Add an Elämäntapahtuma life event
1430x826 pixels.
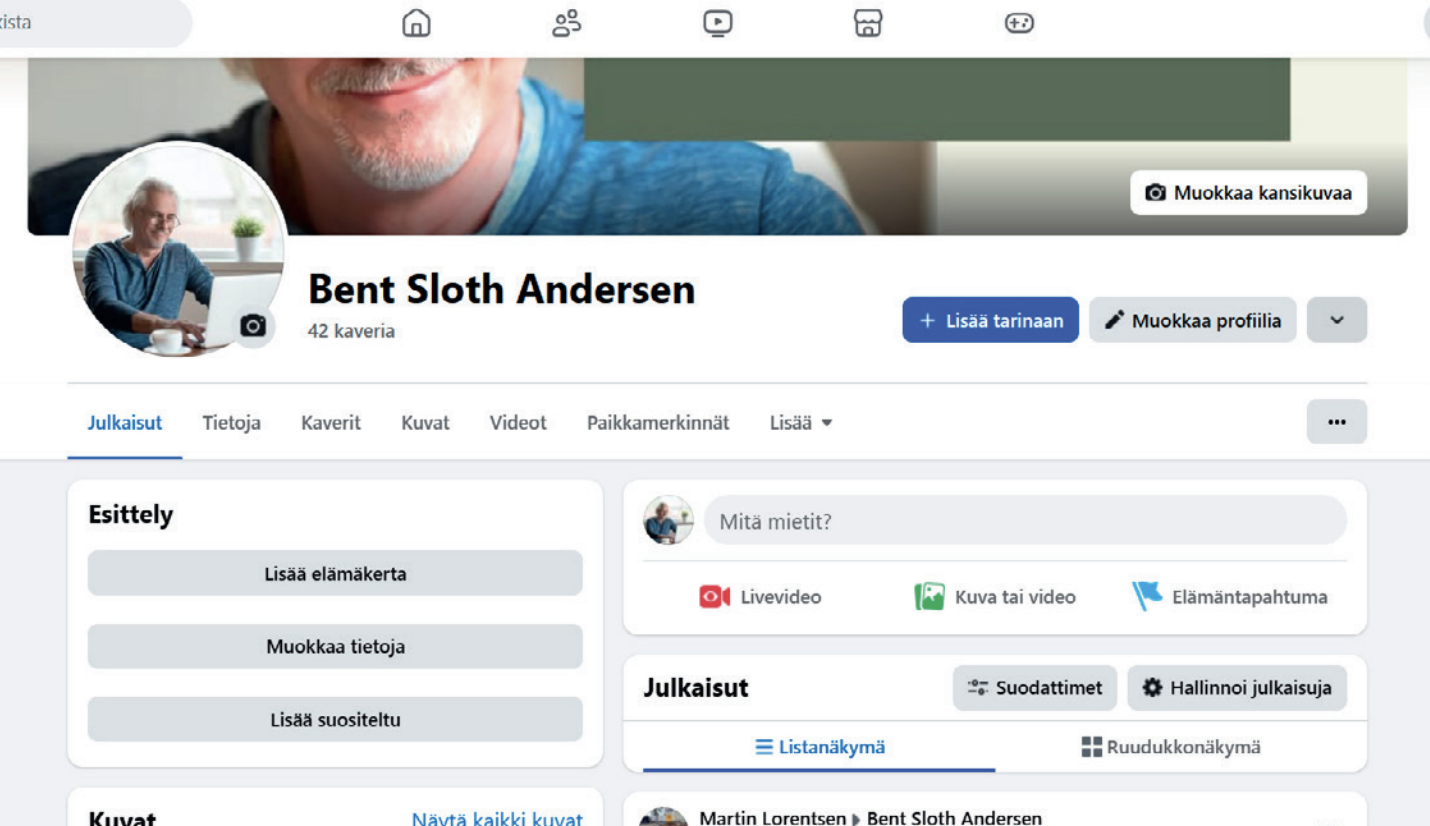coord(1229,597)
